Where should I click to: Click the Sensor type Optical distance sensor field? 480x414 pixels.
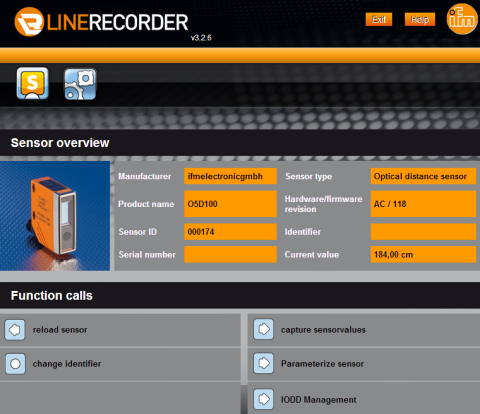click(423, 176)
